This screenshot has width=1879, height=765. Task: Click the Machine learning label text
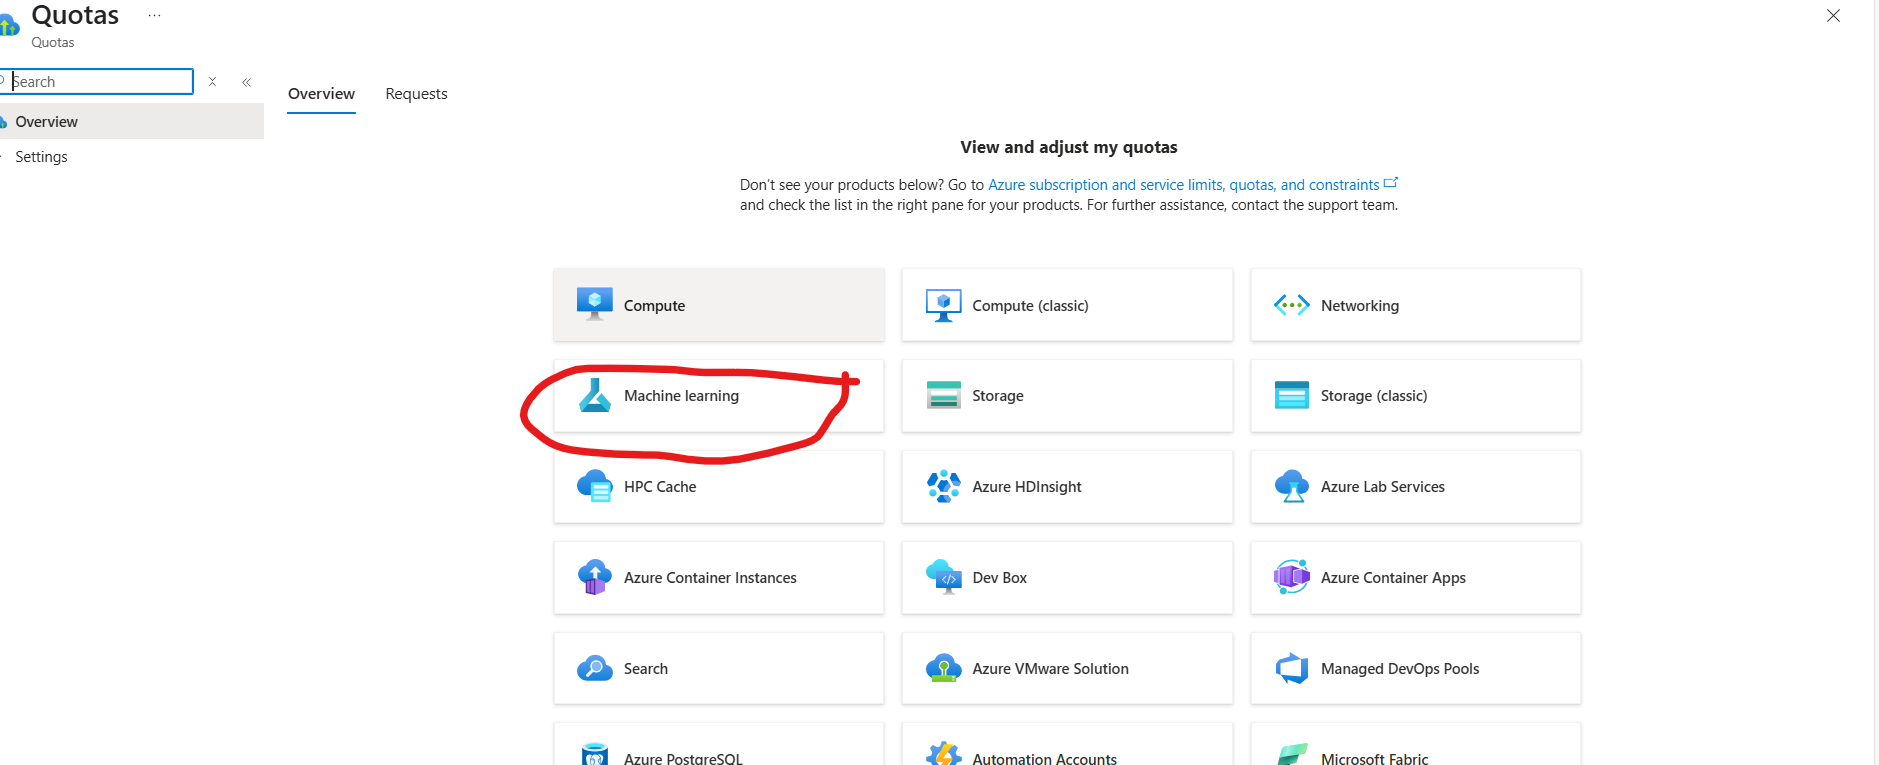[681, 396]
